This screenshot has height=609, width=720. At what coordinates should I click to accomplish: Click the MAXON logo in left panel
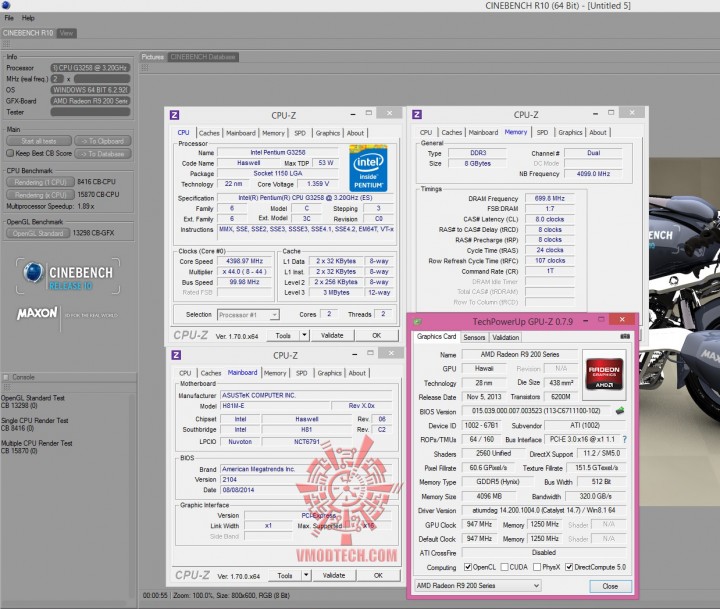37,313
